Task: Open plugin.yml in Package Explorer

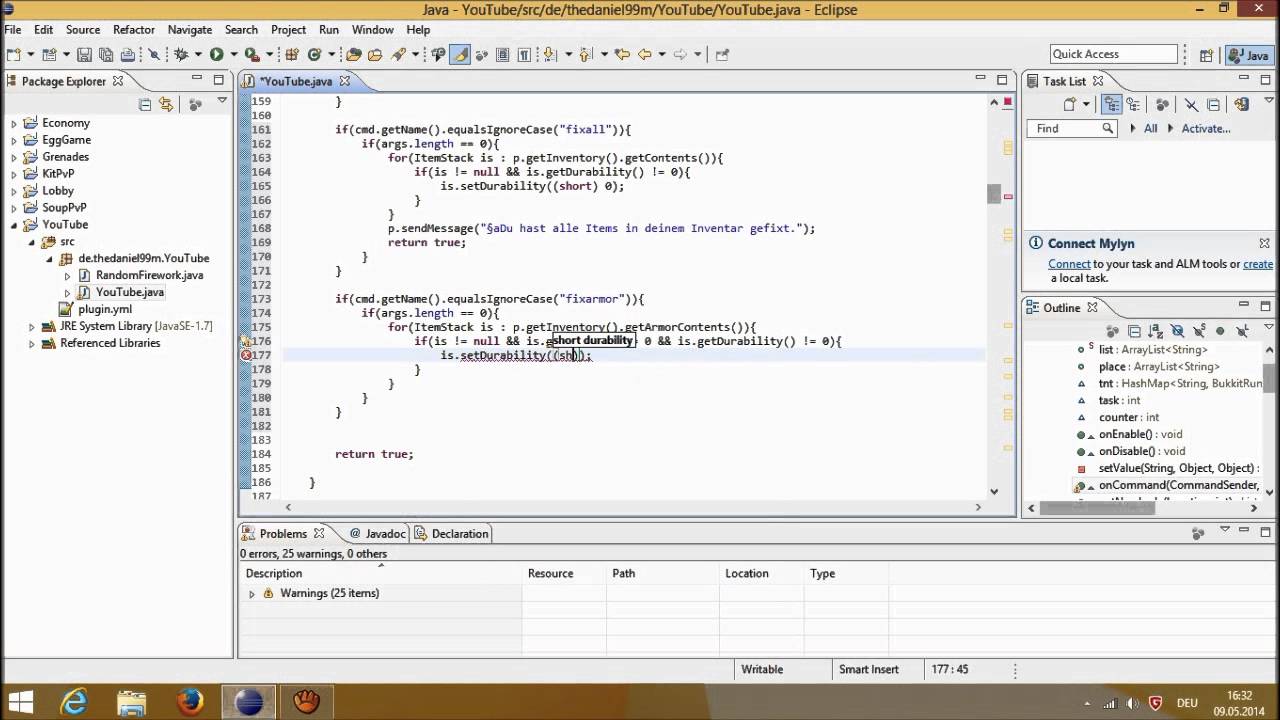Action: 104,309
